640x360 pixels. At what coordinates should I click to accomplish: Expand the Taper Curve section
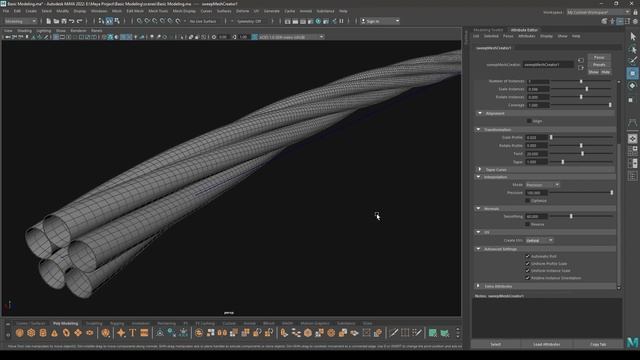pos(480,169)
